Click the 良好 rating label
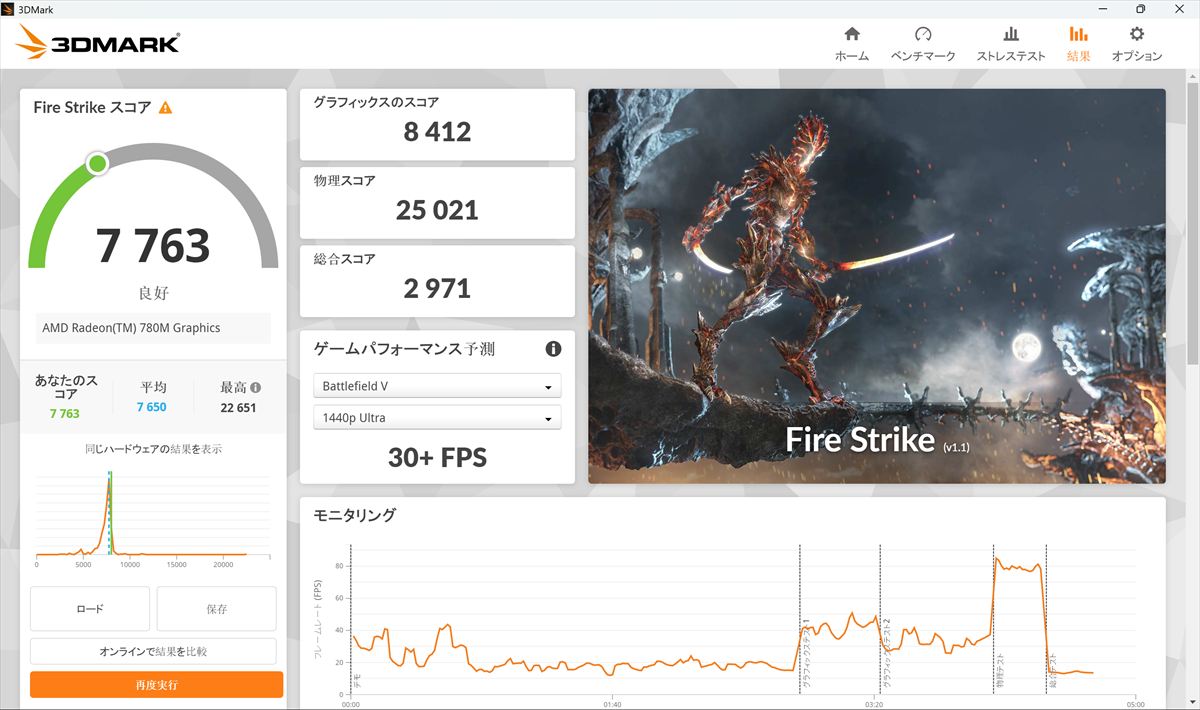 pos(153,294)
